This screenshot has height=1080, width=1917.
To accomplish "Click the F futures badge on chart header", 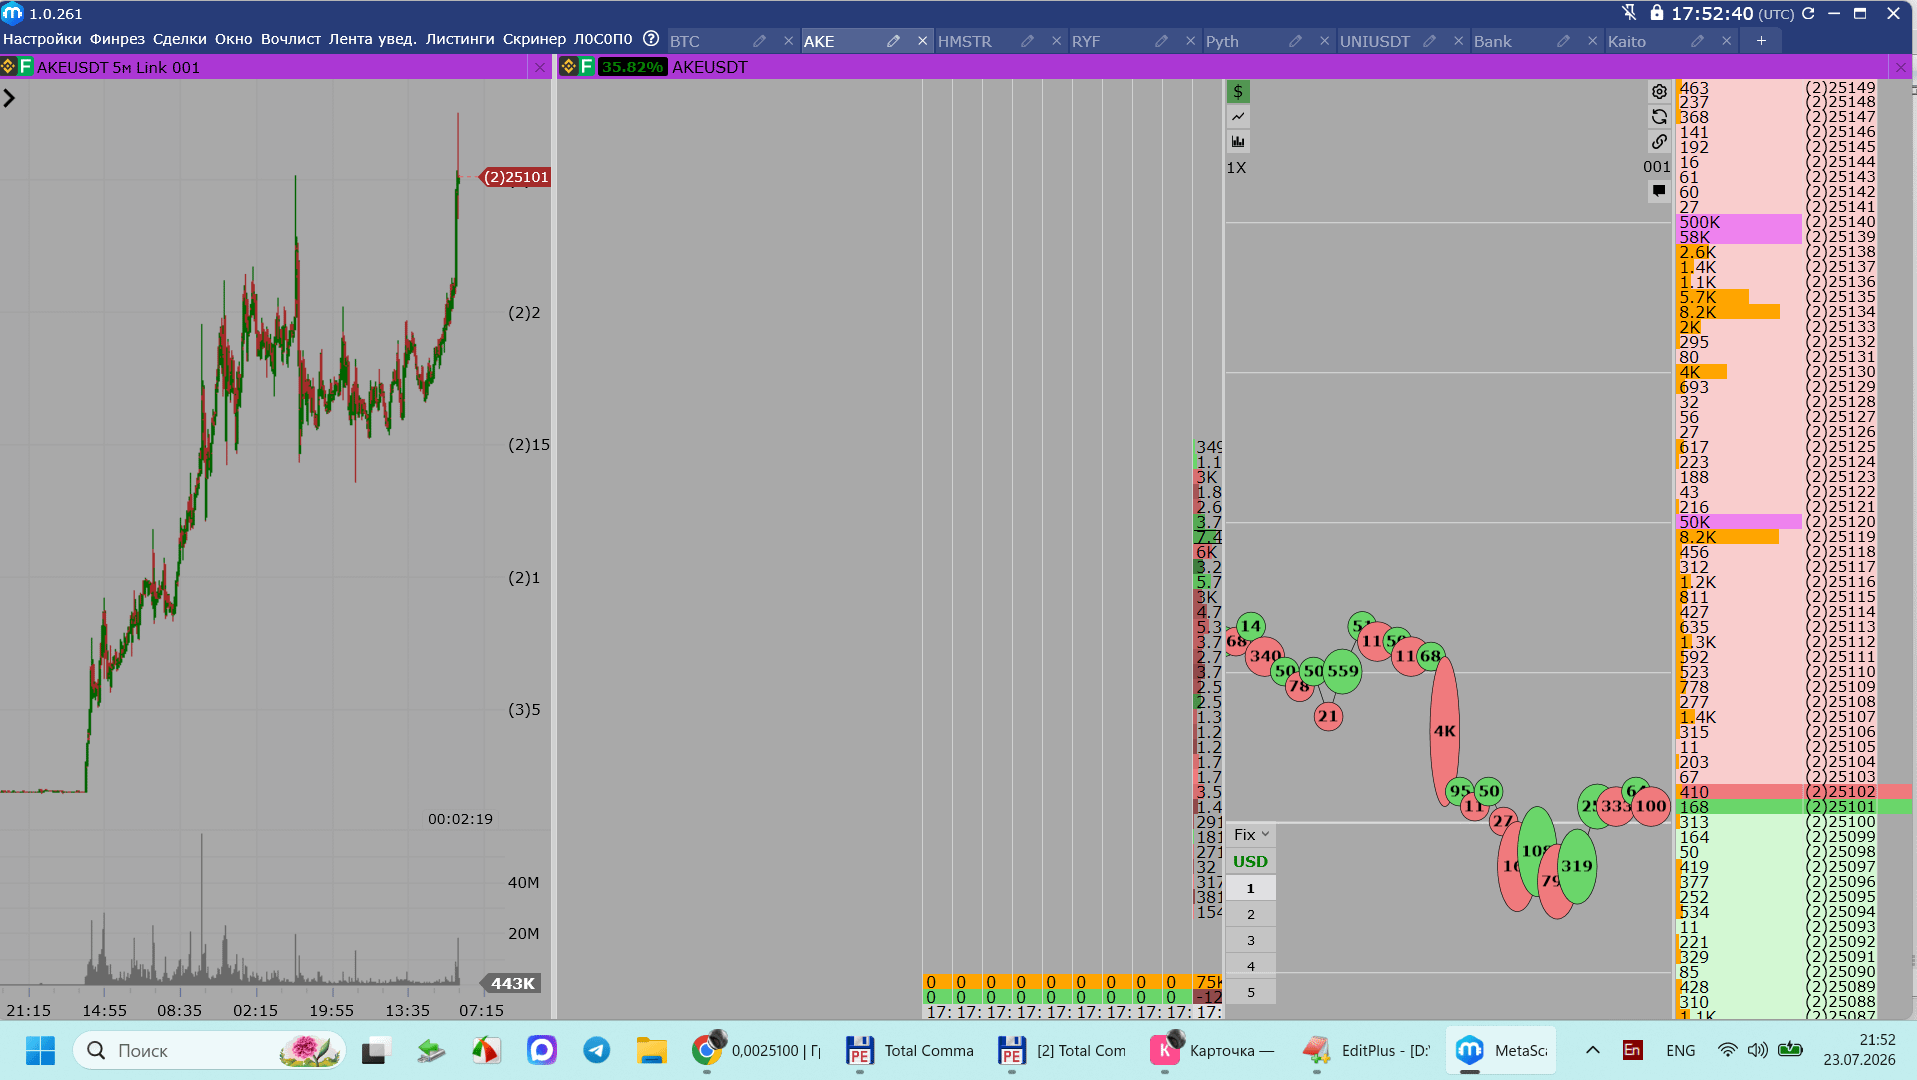I will (x=26, y=67).
